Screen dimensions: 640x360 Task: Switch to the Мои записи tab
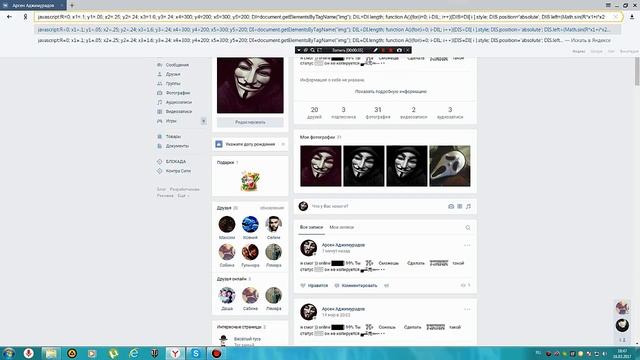click(342, 227)
